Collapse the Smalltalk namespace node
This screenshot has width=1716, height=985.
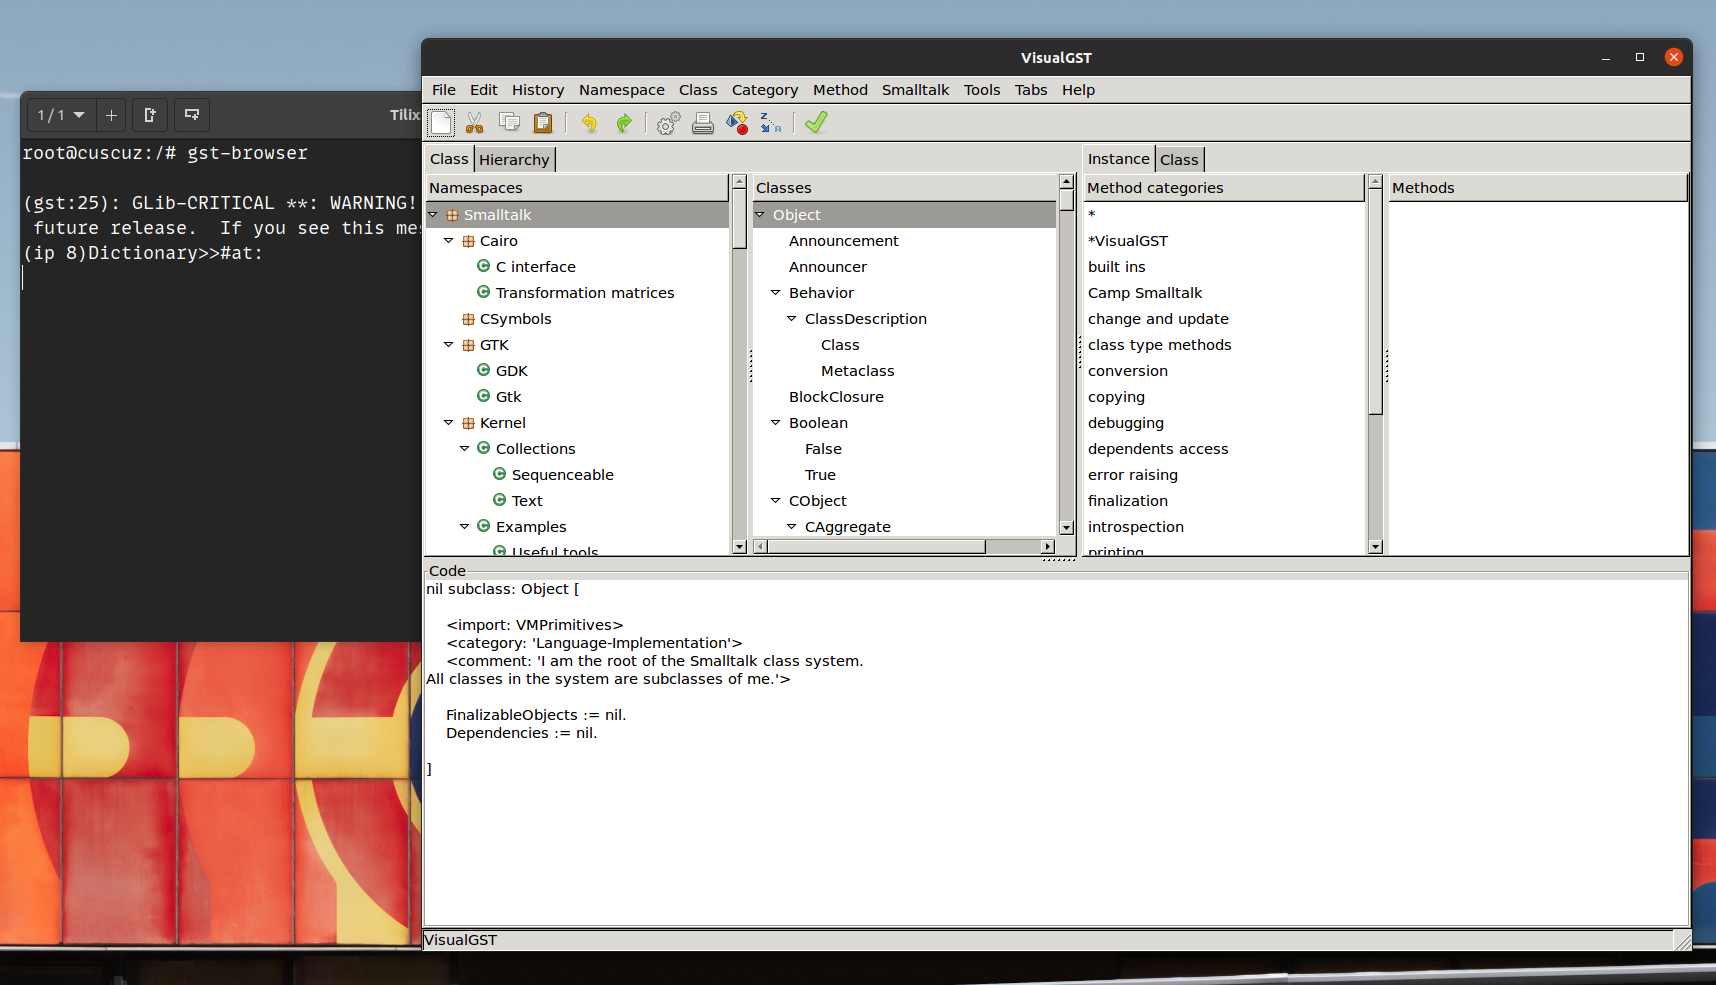click(433, 214)
